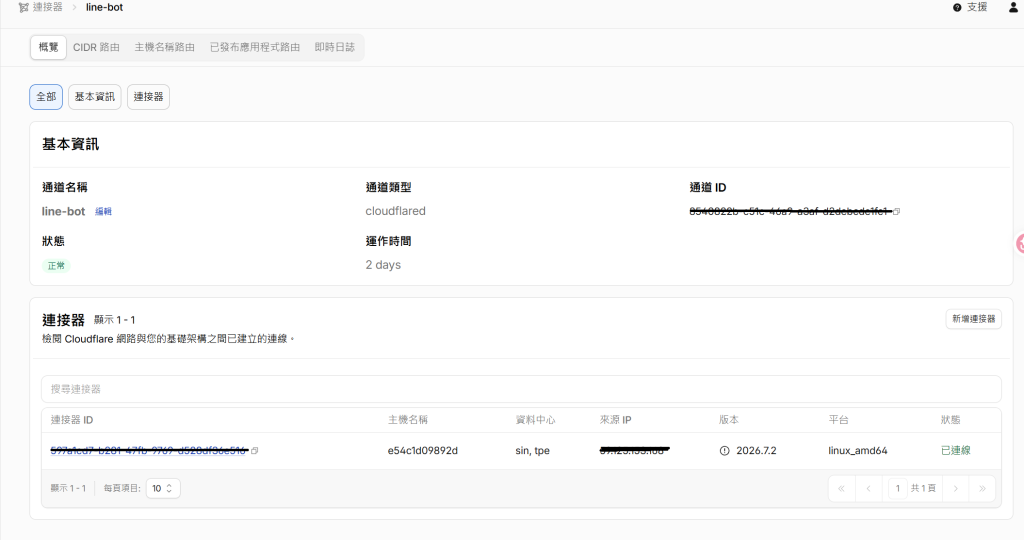
Task: Click the page number 1 field
Action: pyautogui.click(x=897, y=488)
